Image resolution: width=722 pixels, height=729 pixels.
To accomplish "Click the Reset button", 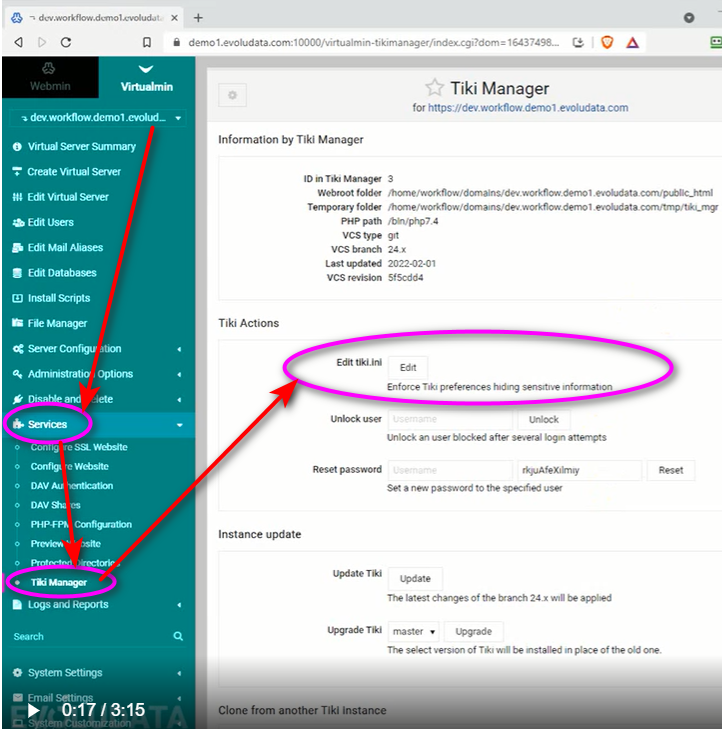I will pyautogui.click(x=670, y=470).
